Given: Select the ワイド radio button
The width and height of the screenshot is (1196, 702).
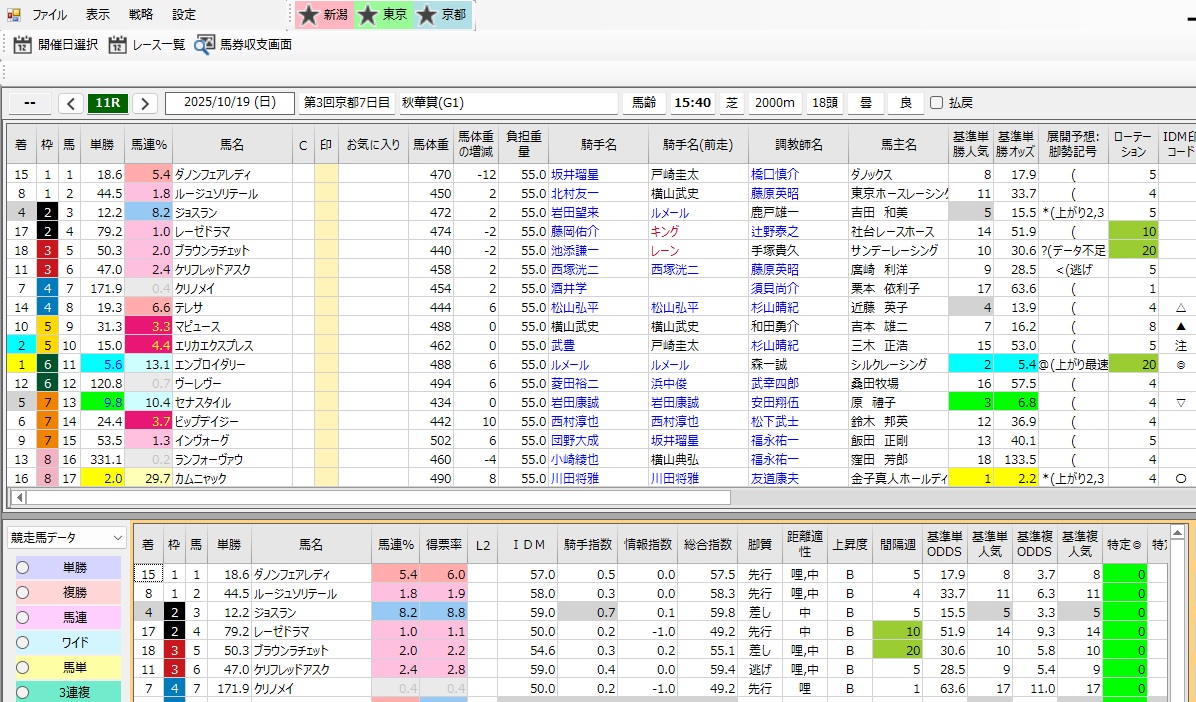Looking at the screenshot, I should click(23, 643).
